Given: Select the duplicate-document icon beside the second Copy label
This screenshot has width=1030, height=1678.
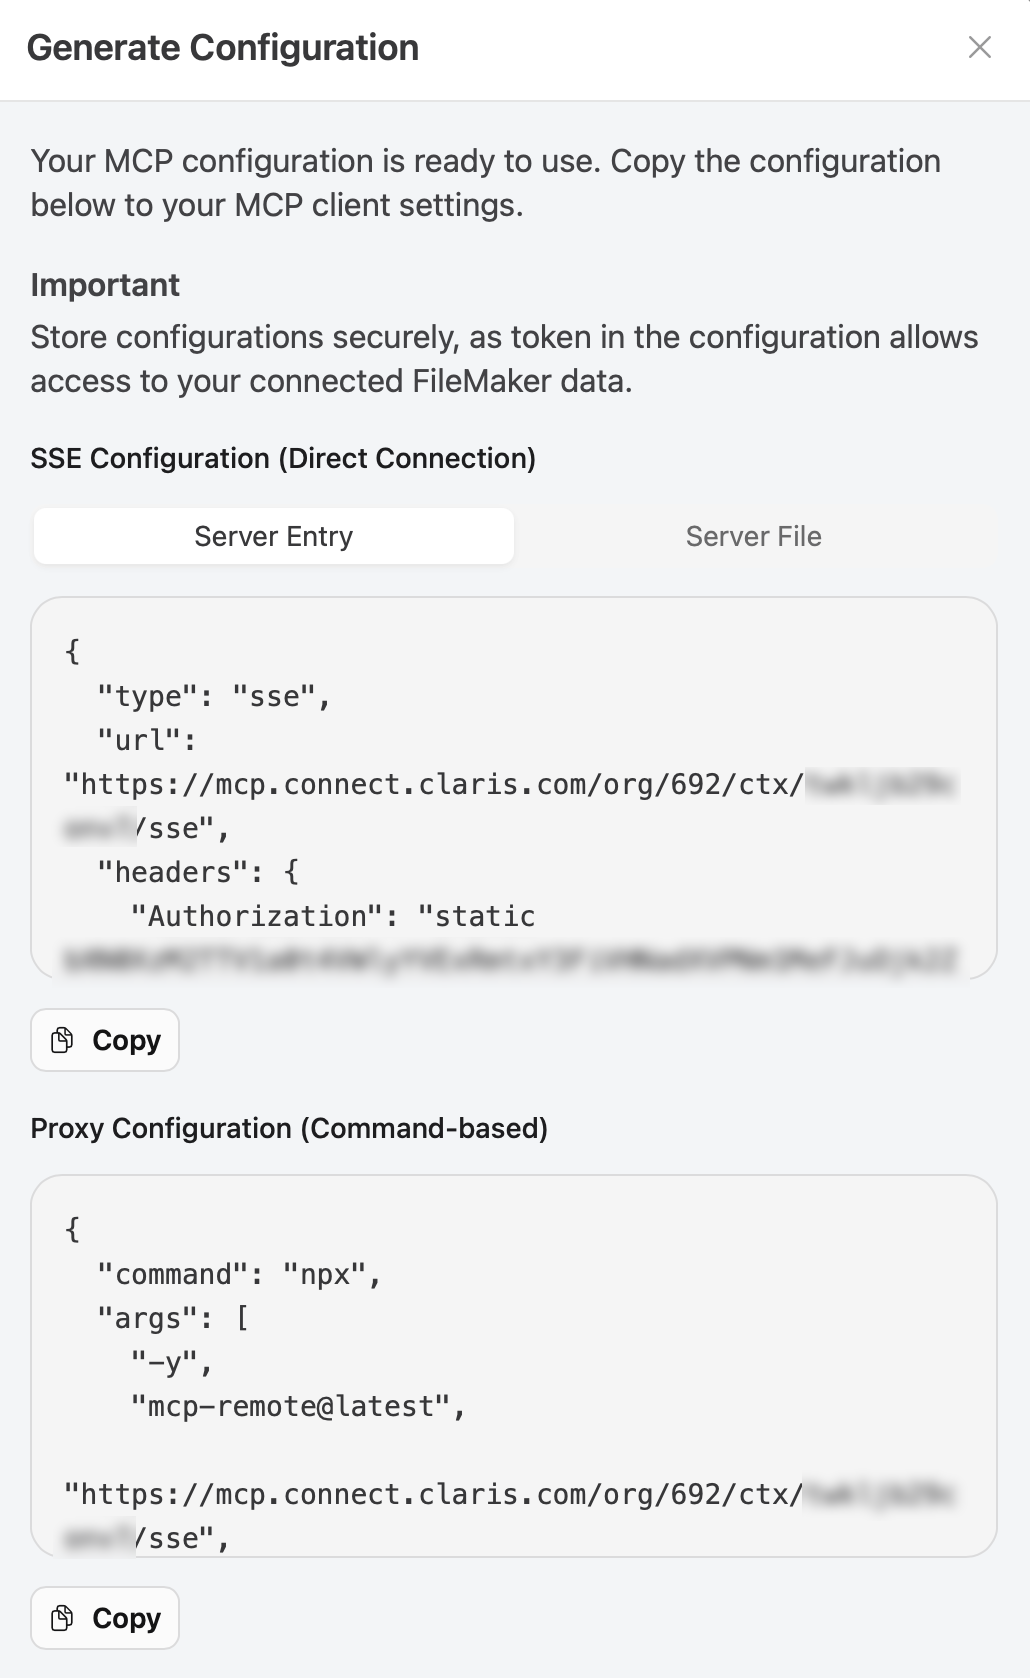Looking at the screenshot, I should pyautogui.click(x=62, y=1618).
